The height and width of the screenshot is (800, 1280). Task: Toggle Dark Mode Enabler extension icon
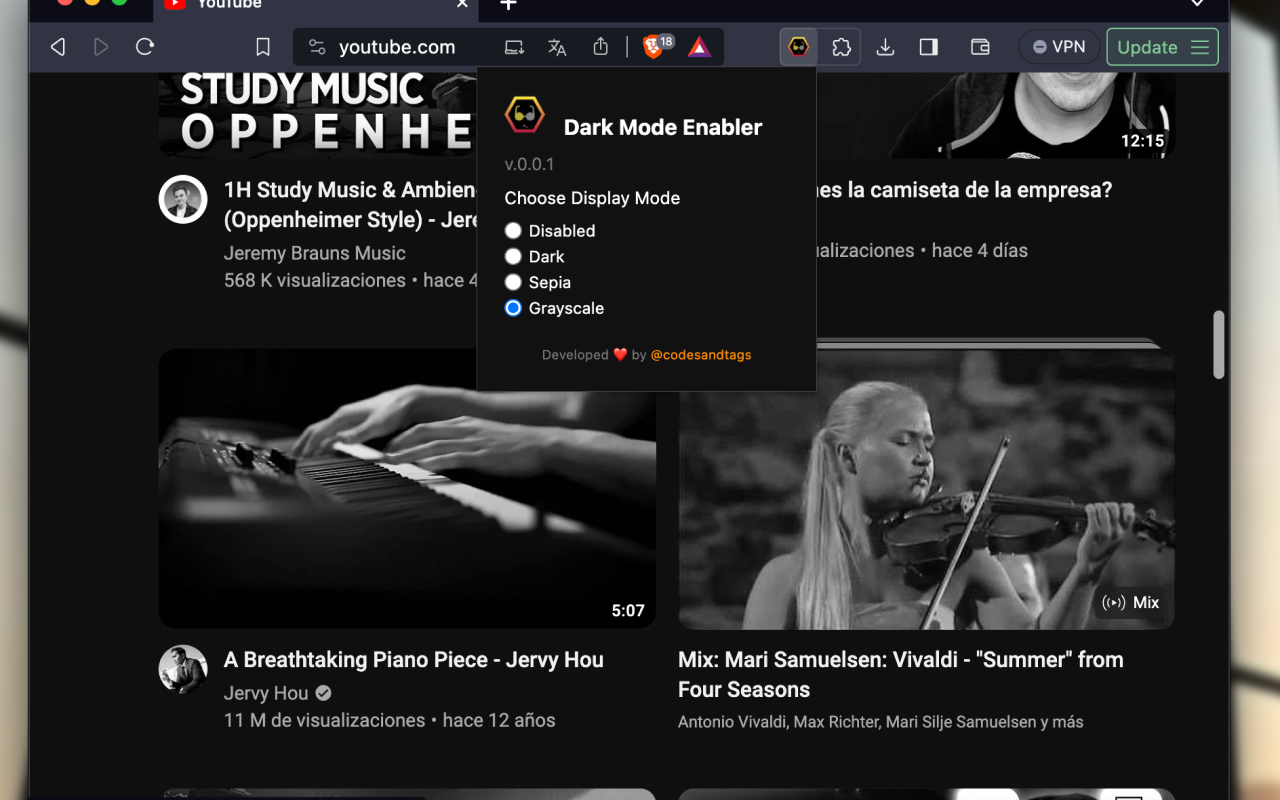[798, 47]
